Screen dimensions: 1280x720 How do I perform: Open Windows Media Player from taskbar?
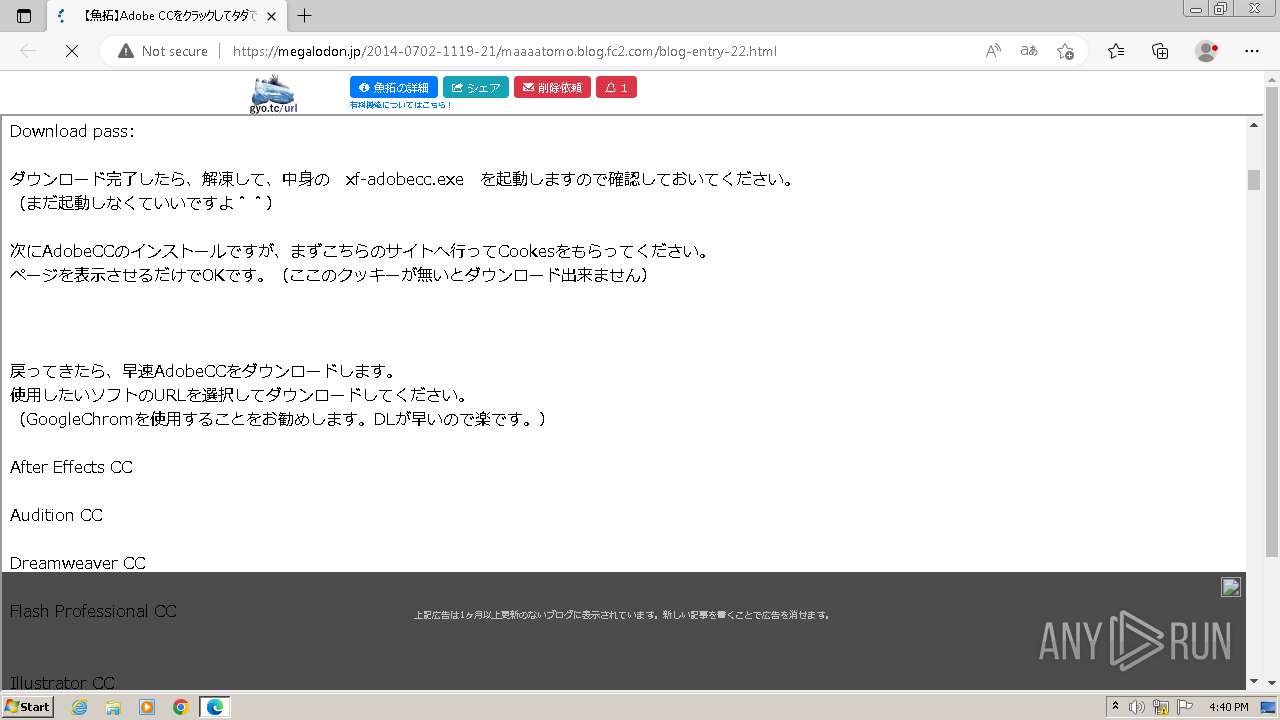(x=147, y=707)
